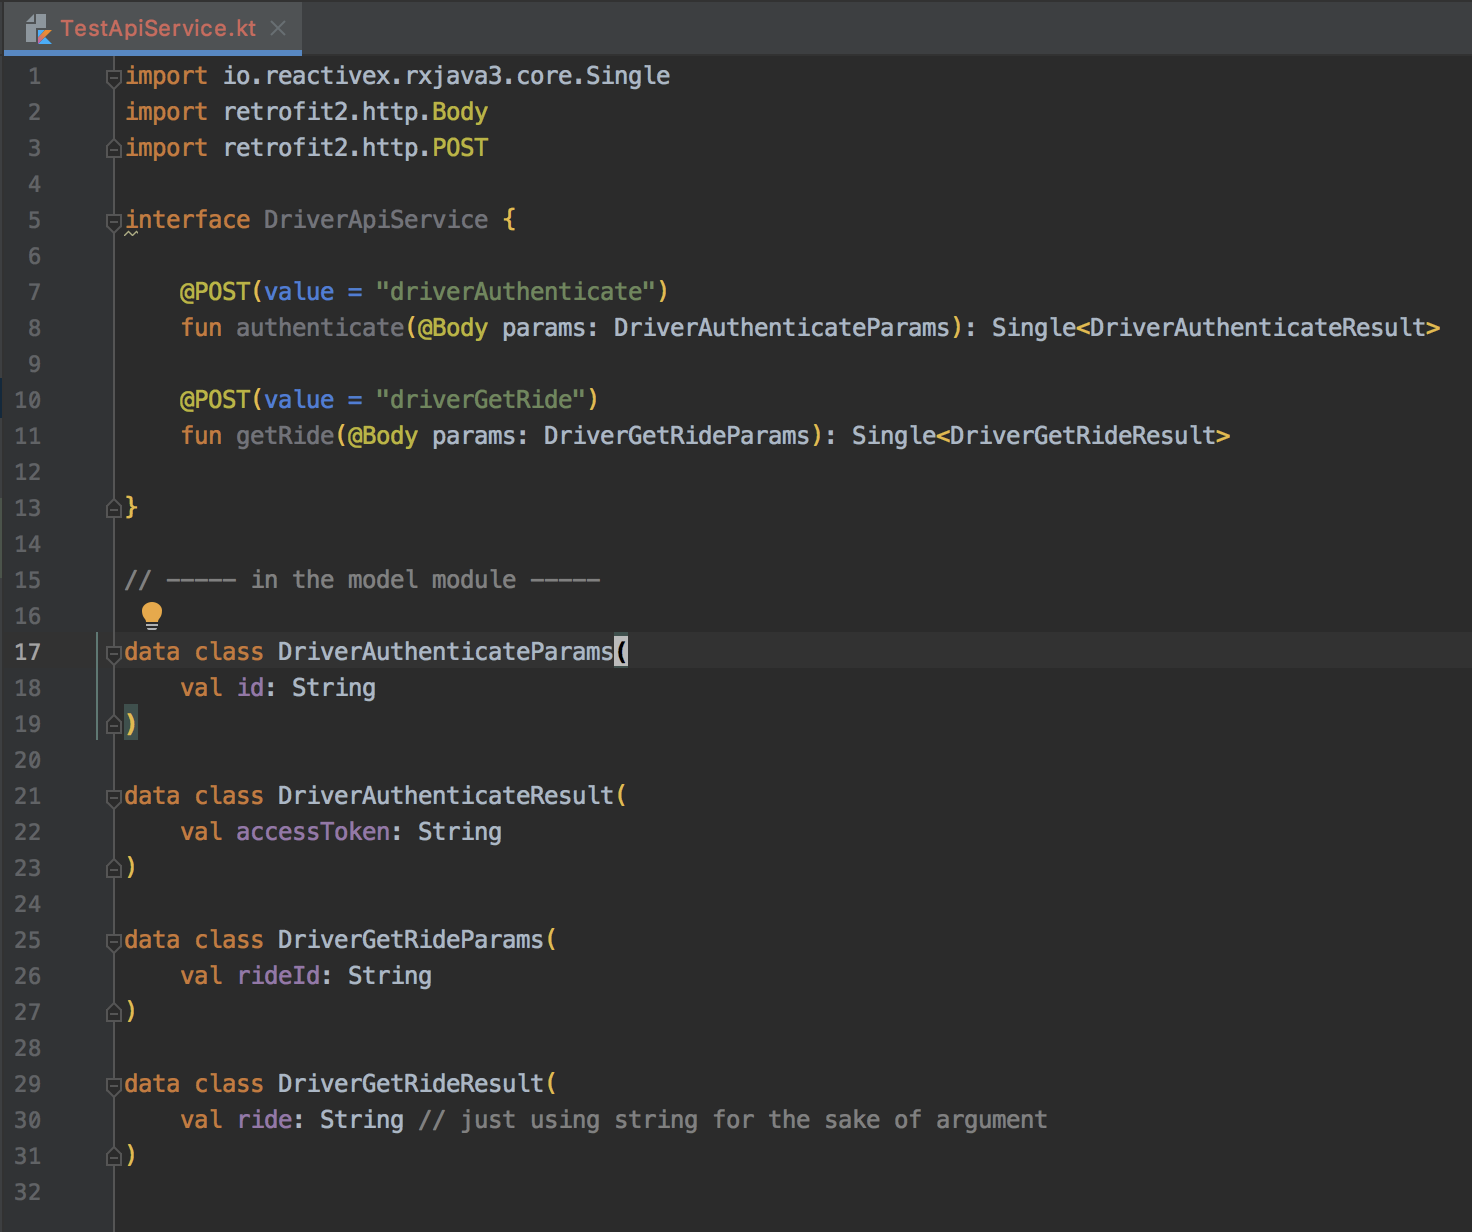
Task: Click fold end marker at line 19
Action: pos(114,725)
